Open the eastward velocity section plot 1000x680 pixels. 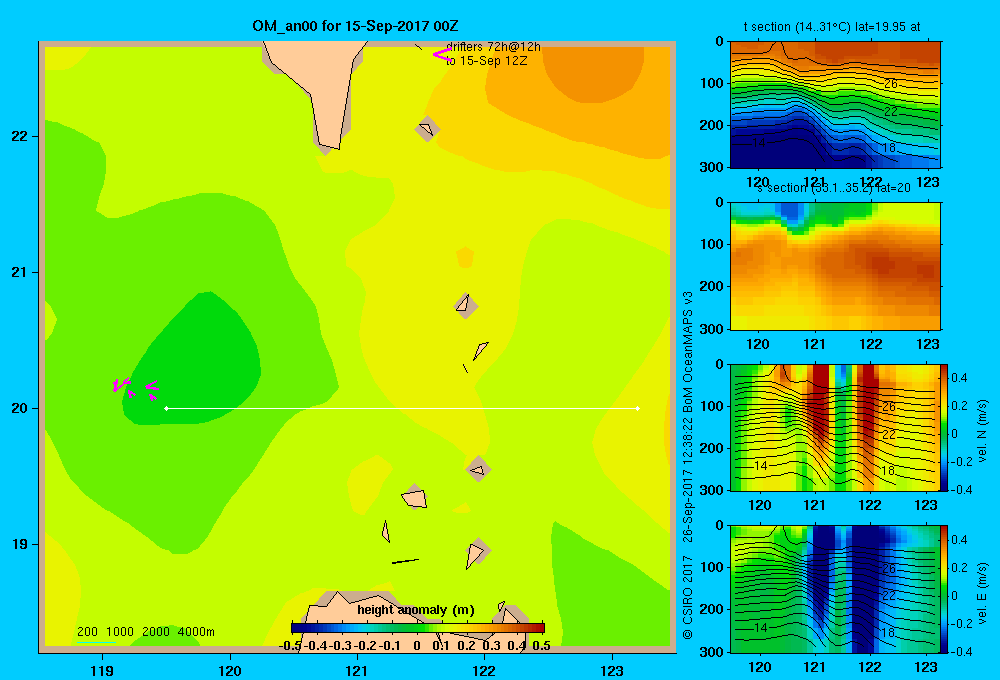(835, 589)
